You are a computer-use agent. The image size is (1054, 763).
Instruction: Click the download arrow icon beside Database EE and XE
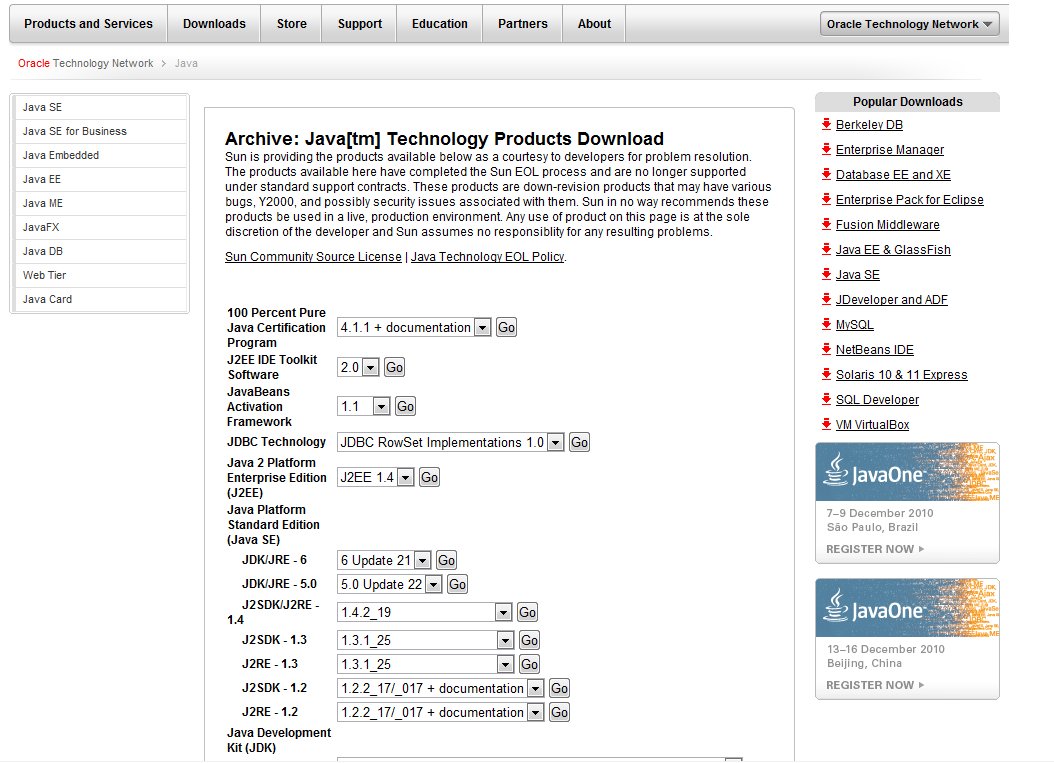click(826, 173)
